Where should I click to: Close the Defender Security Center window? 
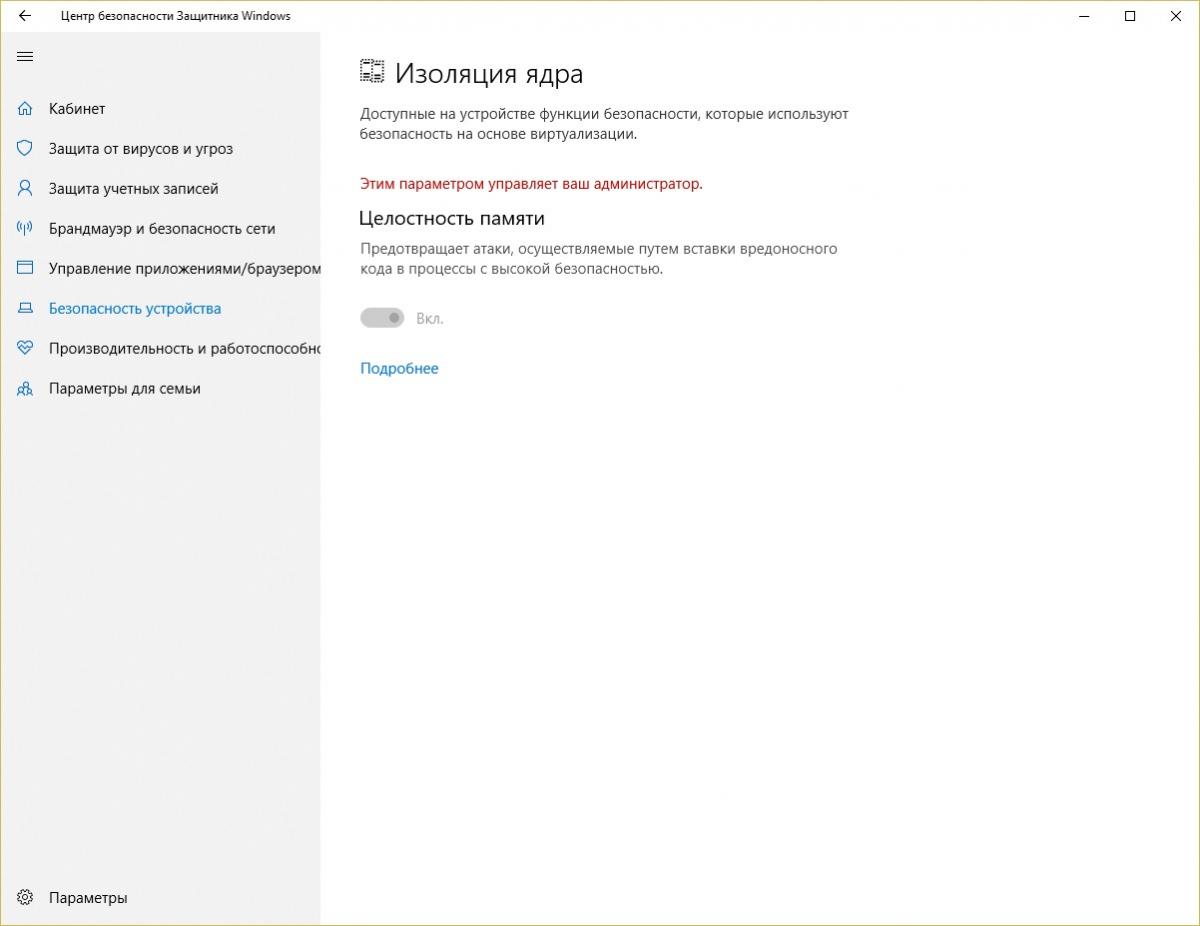(1176, 16)
